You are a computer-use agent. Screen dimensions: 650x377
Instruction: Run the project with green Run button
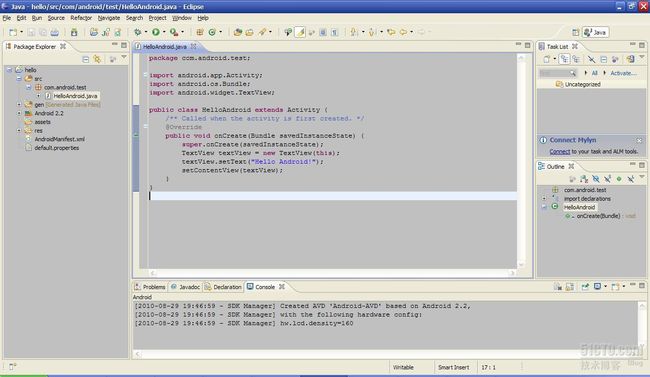tap(156, 32)
